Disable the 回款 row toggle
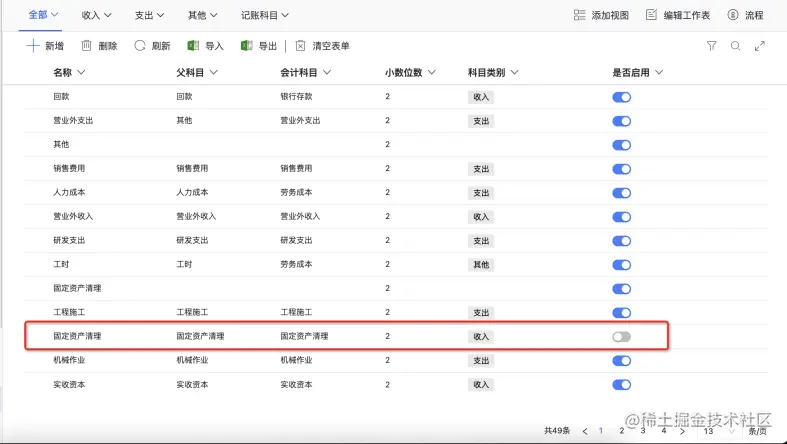Viewport: 787px width, 444px height. point(621,97)
